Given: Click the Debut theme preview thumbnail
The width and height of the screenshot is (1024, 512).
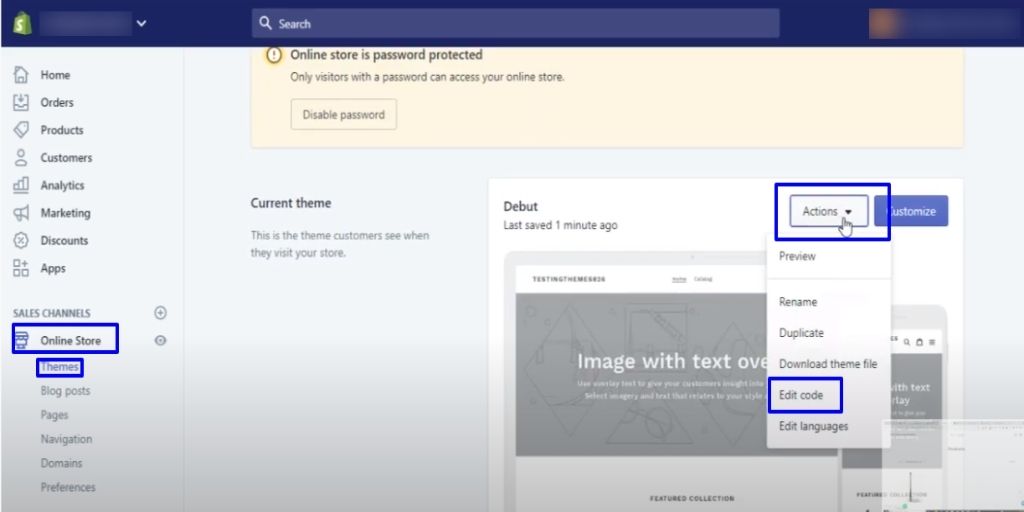Looking at the screenshot, I should 672,381.
